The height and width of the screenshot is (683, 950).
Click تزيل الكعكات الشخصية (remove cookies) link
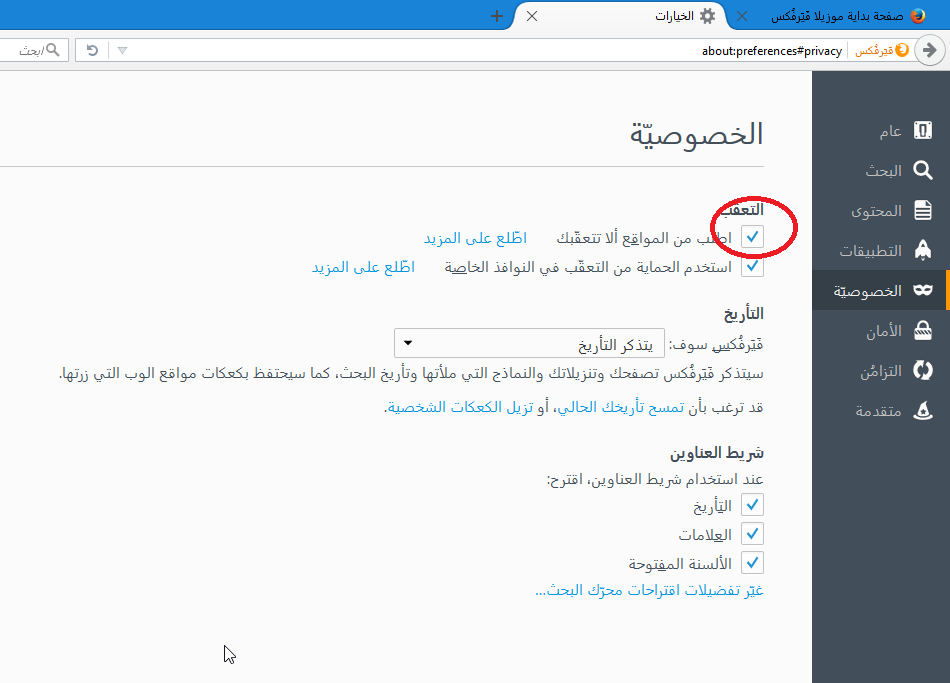[x=460, y=407]
